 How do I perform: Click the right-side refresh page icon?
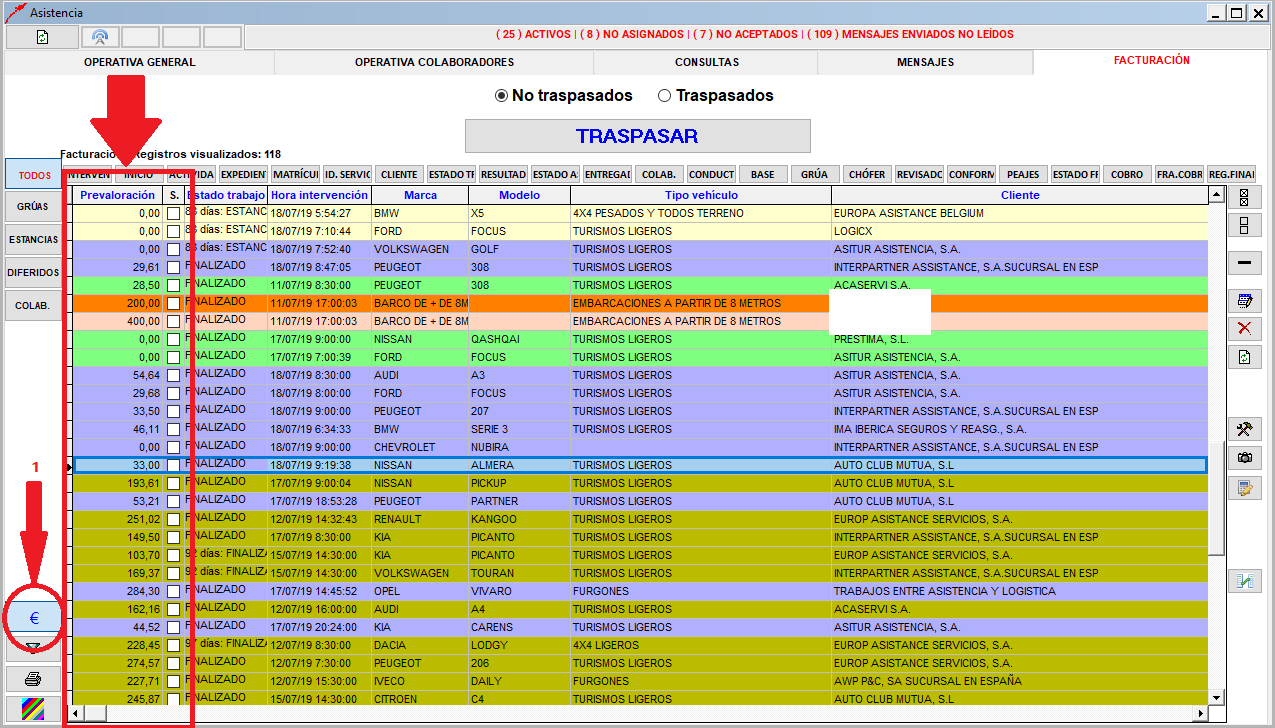coord(1244,357)
